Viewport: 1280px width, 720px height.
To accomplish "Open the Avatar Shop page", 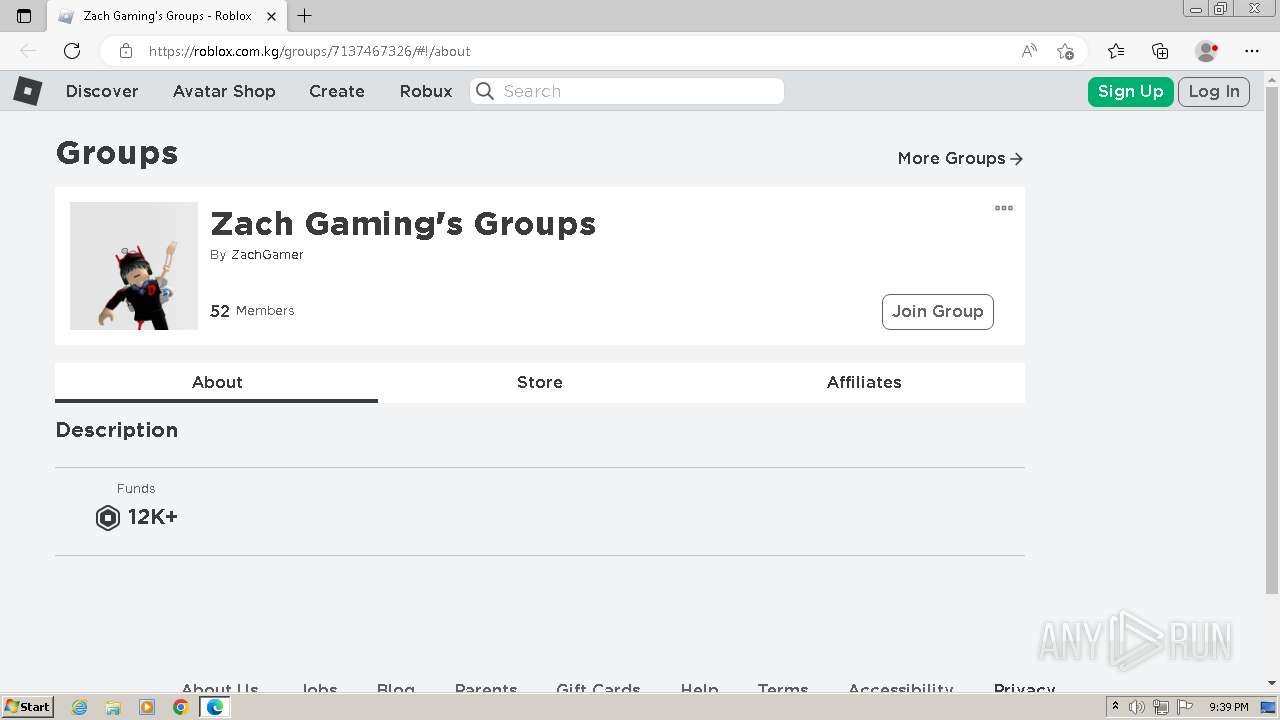I will pos(224,91).
